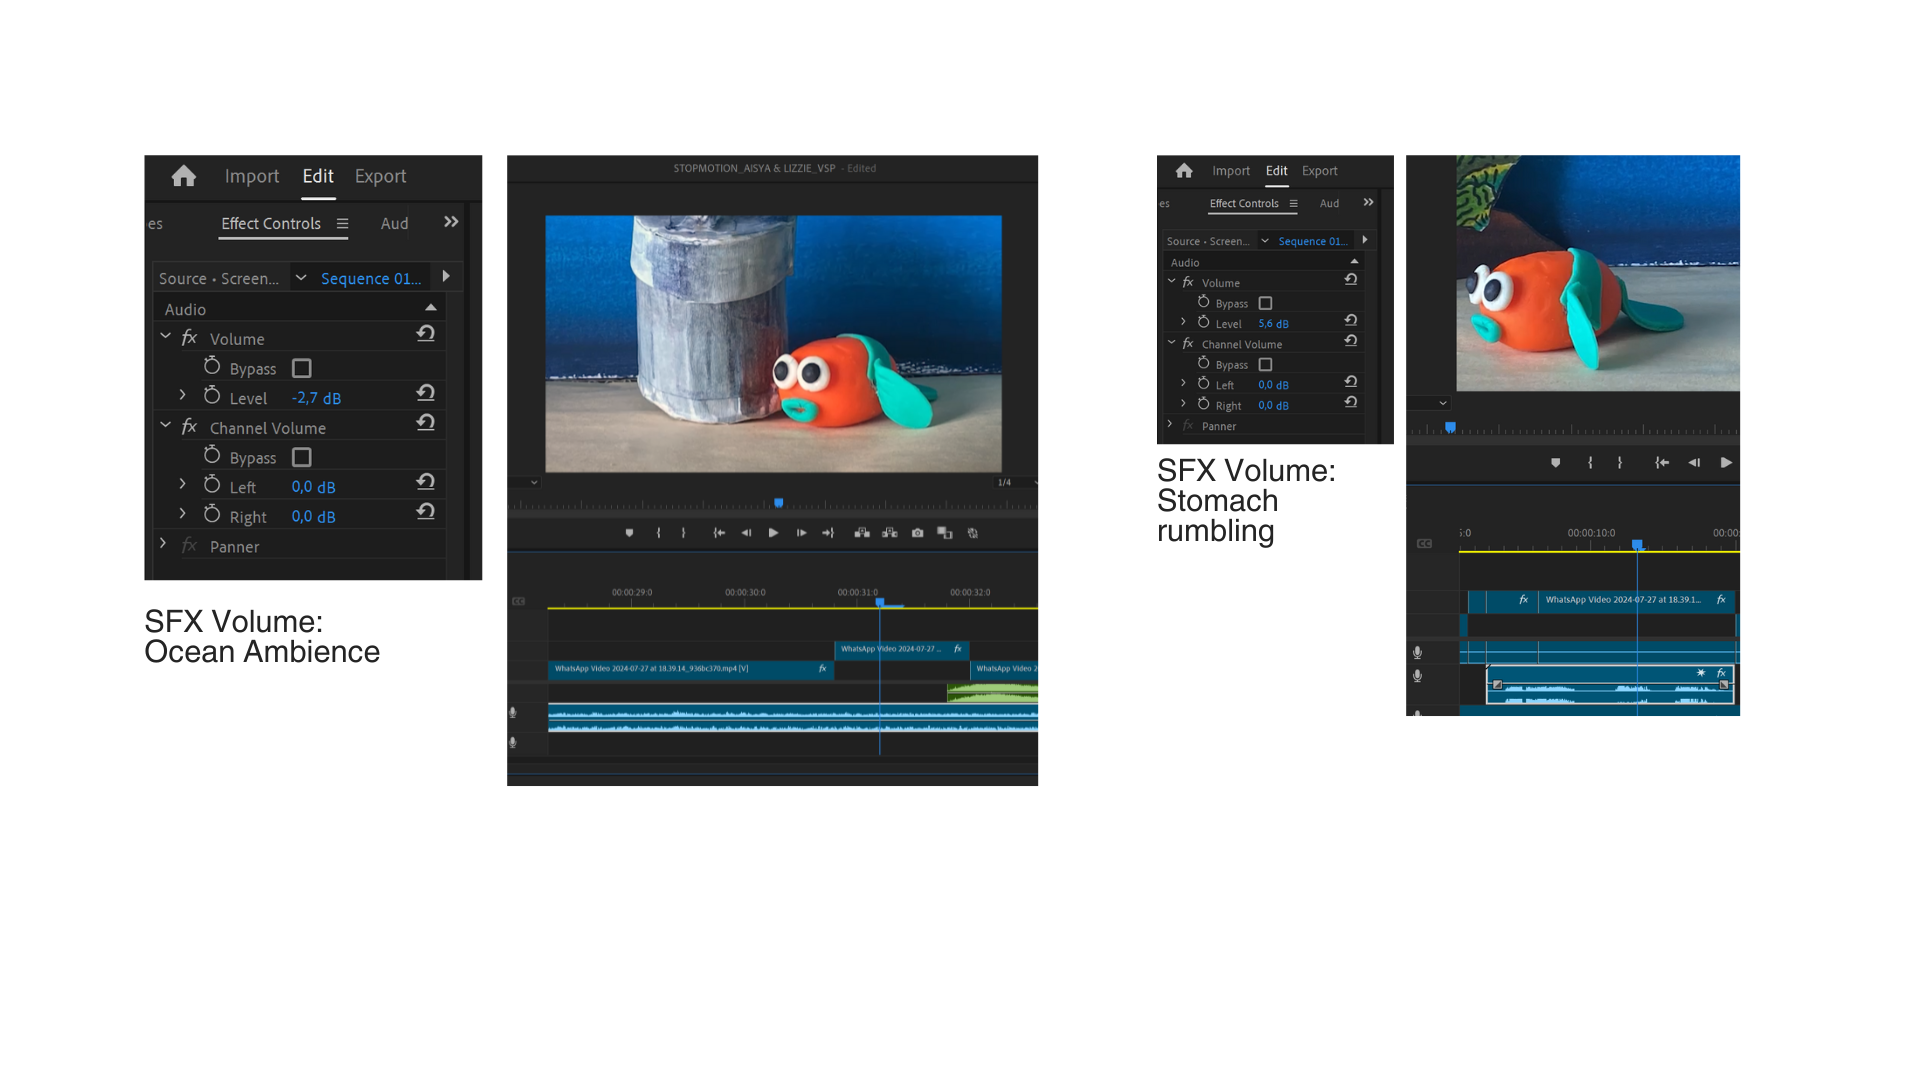Switch to Import tab in left panel
Image resolution: width=1920 pixels, height=1080 pixels.
click(251, 176)
